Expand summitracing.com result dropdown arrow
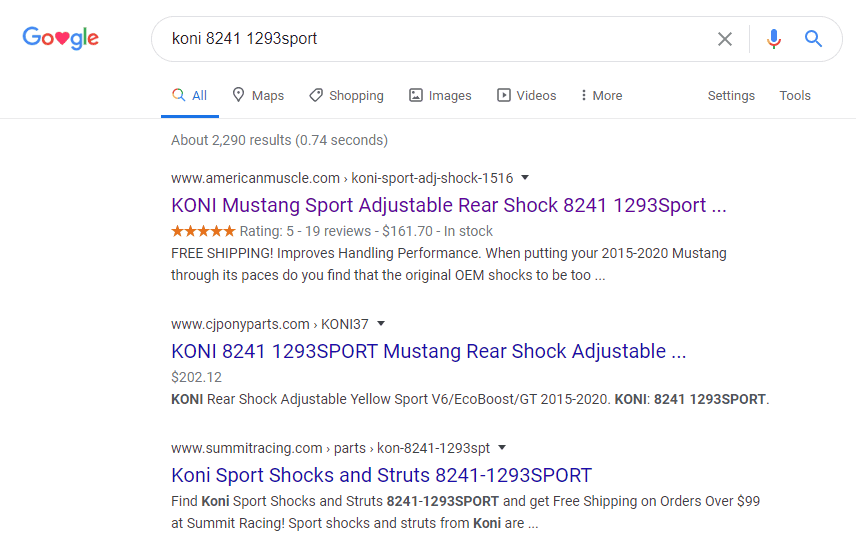 pyautogui.click(x=502, y=448)
